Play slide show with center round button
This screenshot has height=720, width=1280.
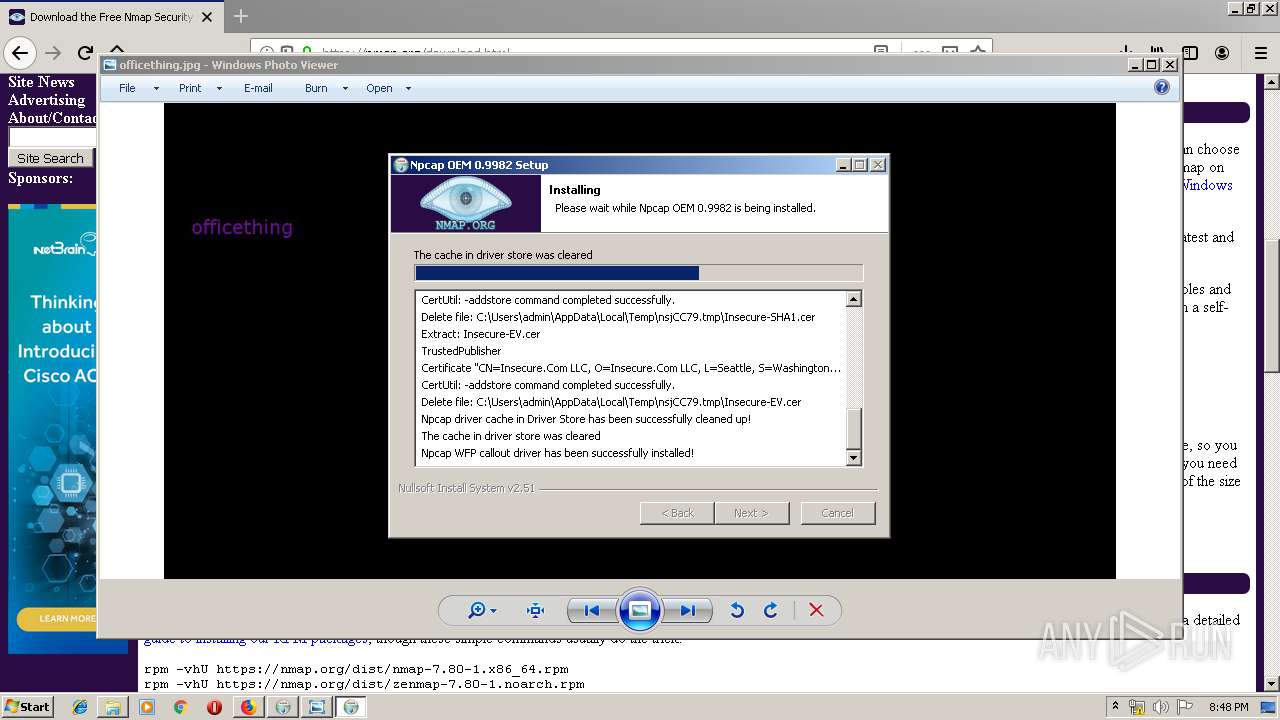tap(640, 610)
